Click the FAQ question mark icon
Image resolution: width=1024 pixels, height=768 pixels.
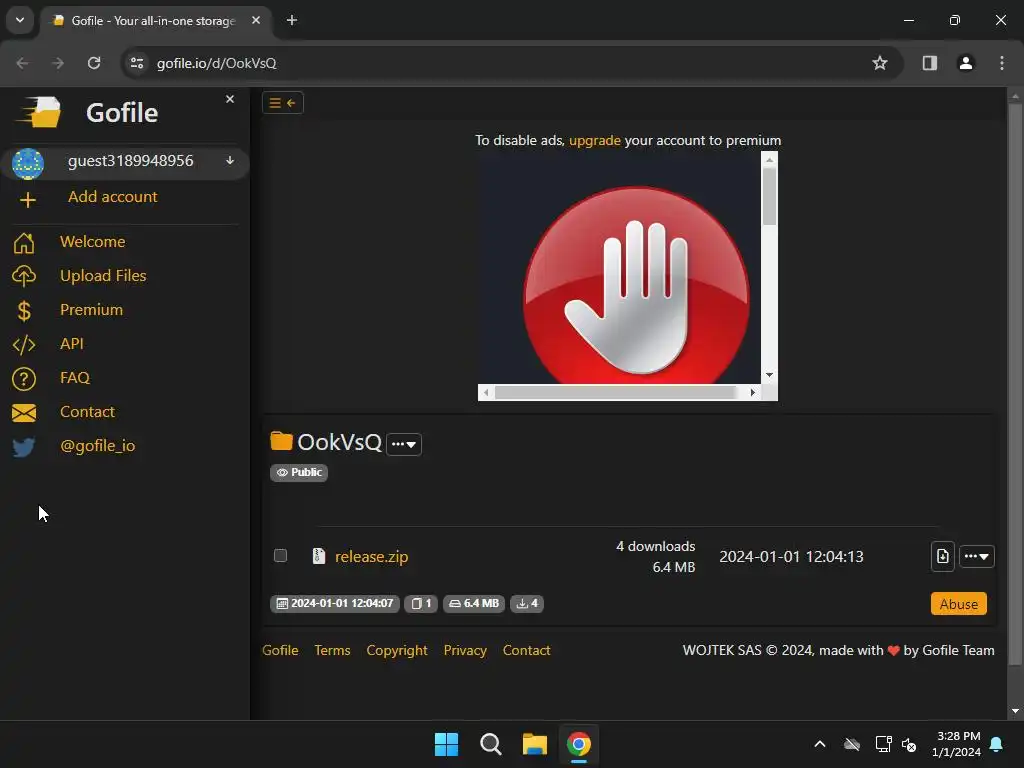[x=24, y=379]
